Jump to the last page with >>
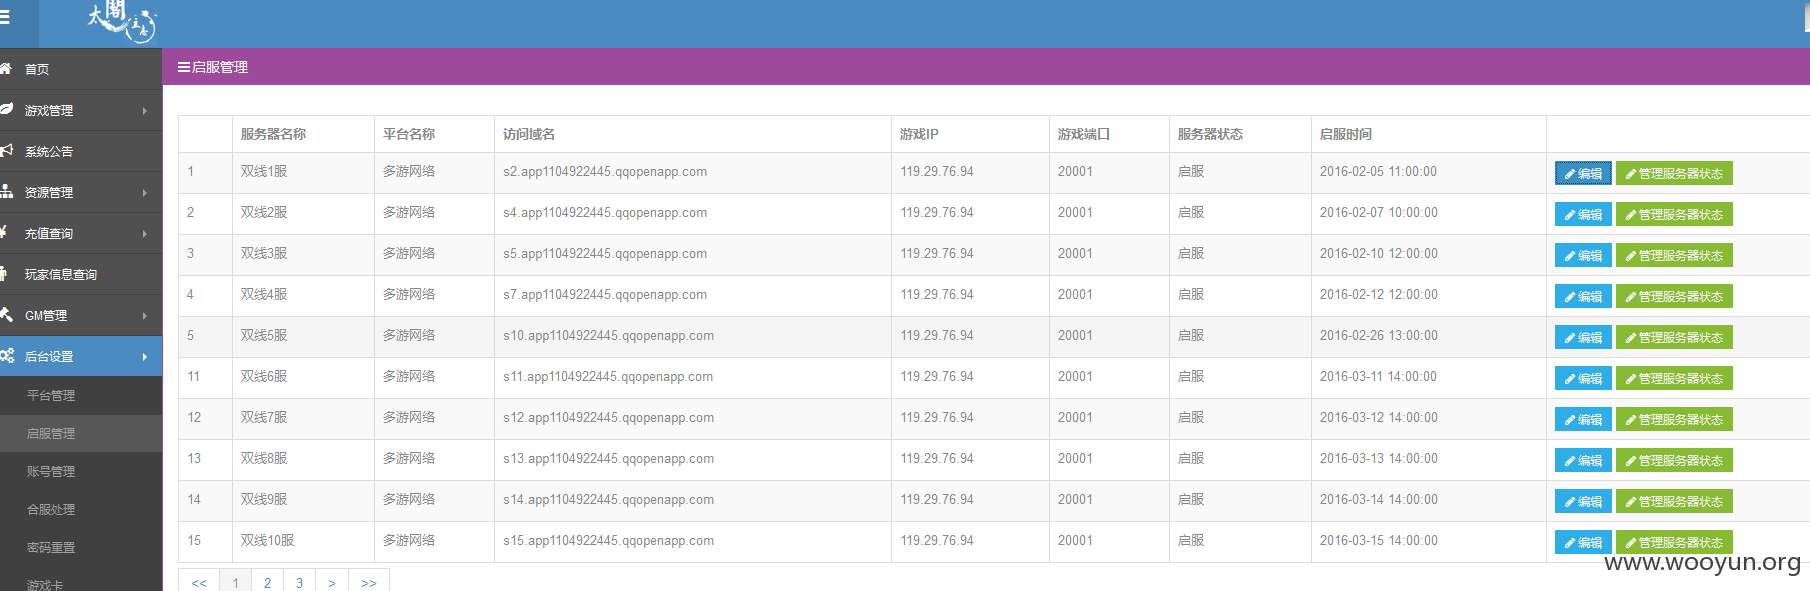1810x591 pixels. tap(369, 581)
